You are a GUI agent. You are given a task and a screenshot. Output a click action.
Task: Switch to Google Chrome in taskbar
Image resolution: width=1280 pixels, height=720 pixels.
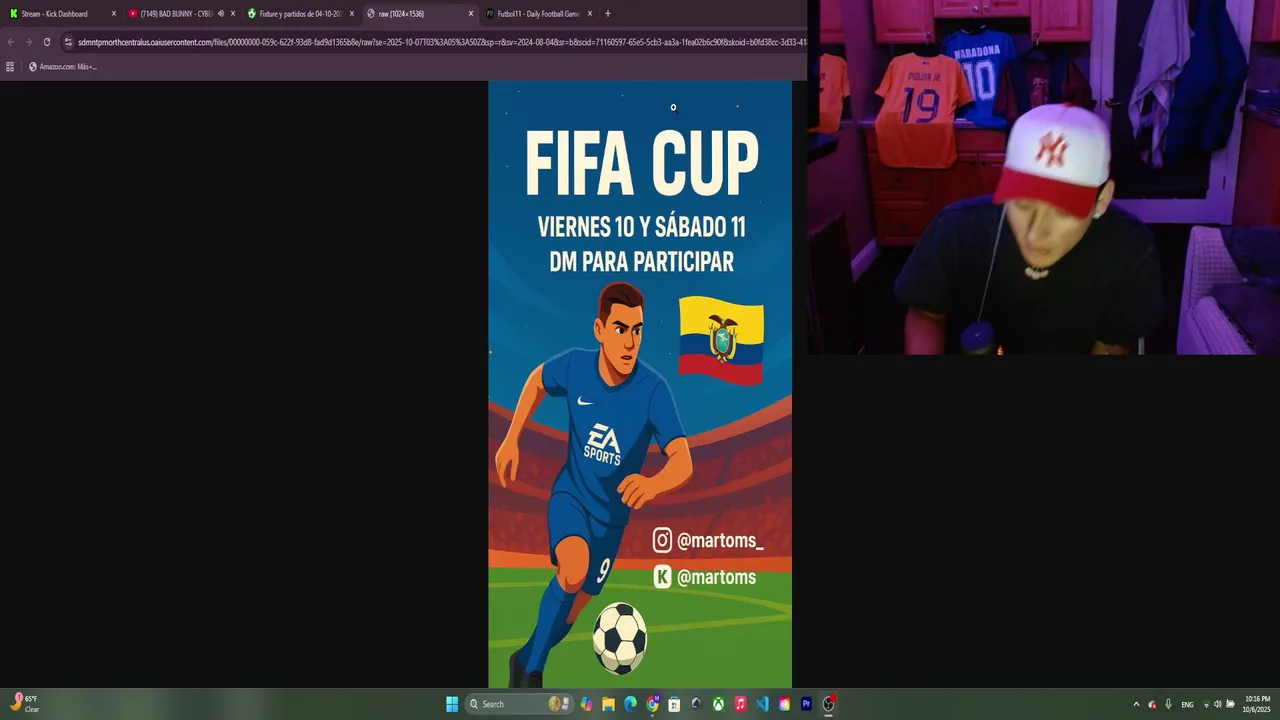pos(652,704)
